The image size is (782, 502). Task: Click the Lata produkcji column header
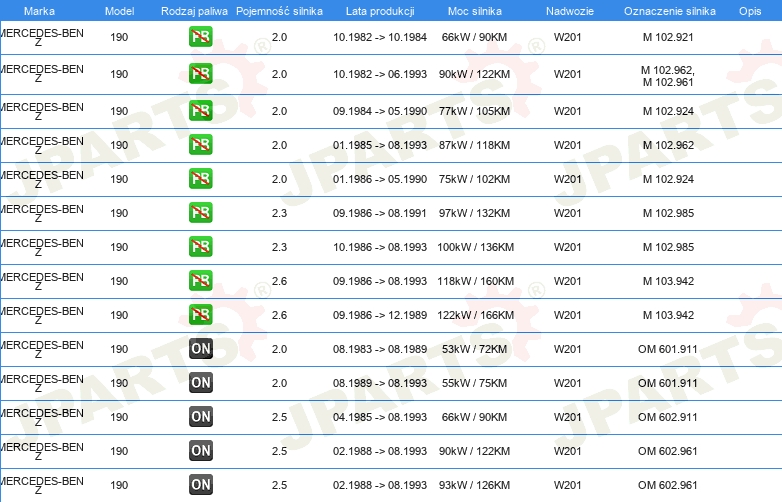[x=380, y=11]
